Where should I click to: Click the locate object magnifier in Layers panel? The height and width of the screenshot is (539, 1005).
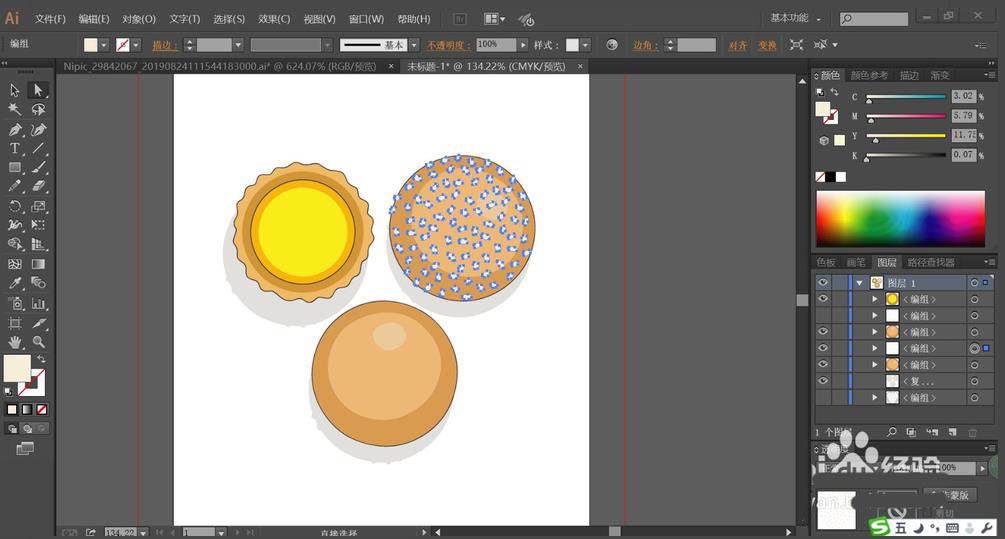pos(892,433)
